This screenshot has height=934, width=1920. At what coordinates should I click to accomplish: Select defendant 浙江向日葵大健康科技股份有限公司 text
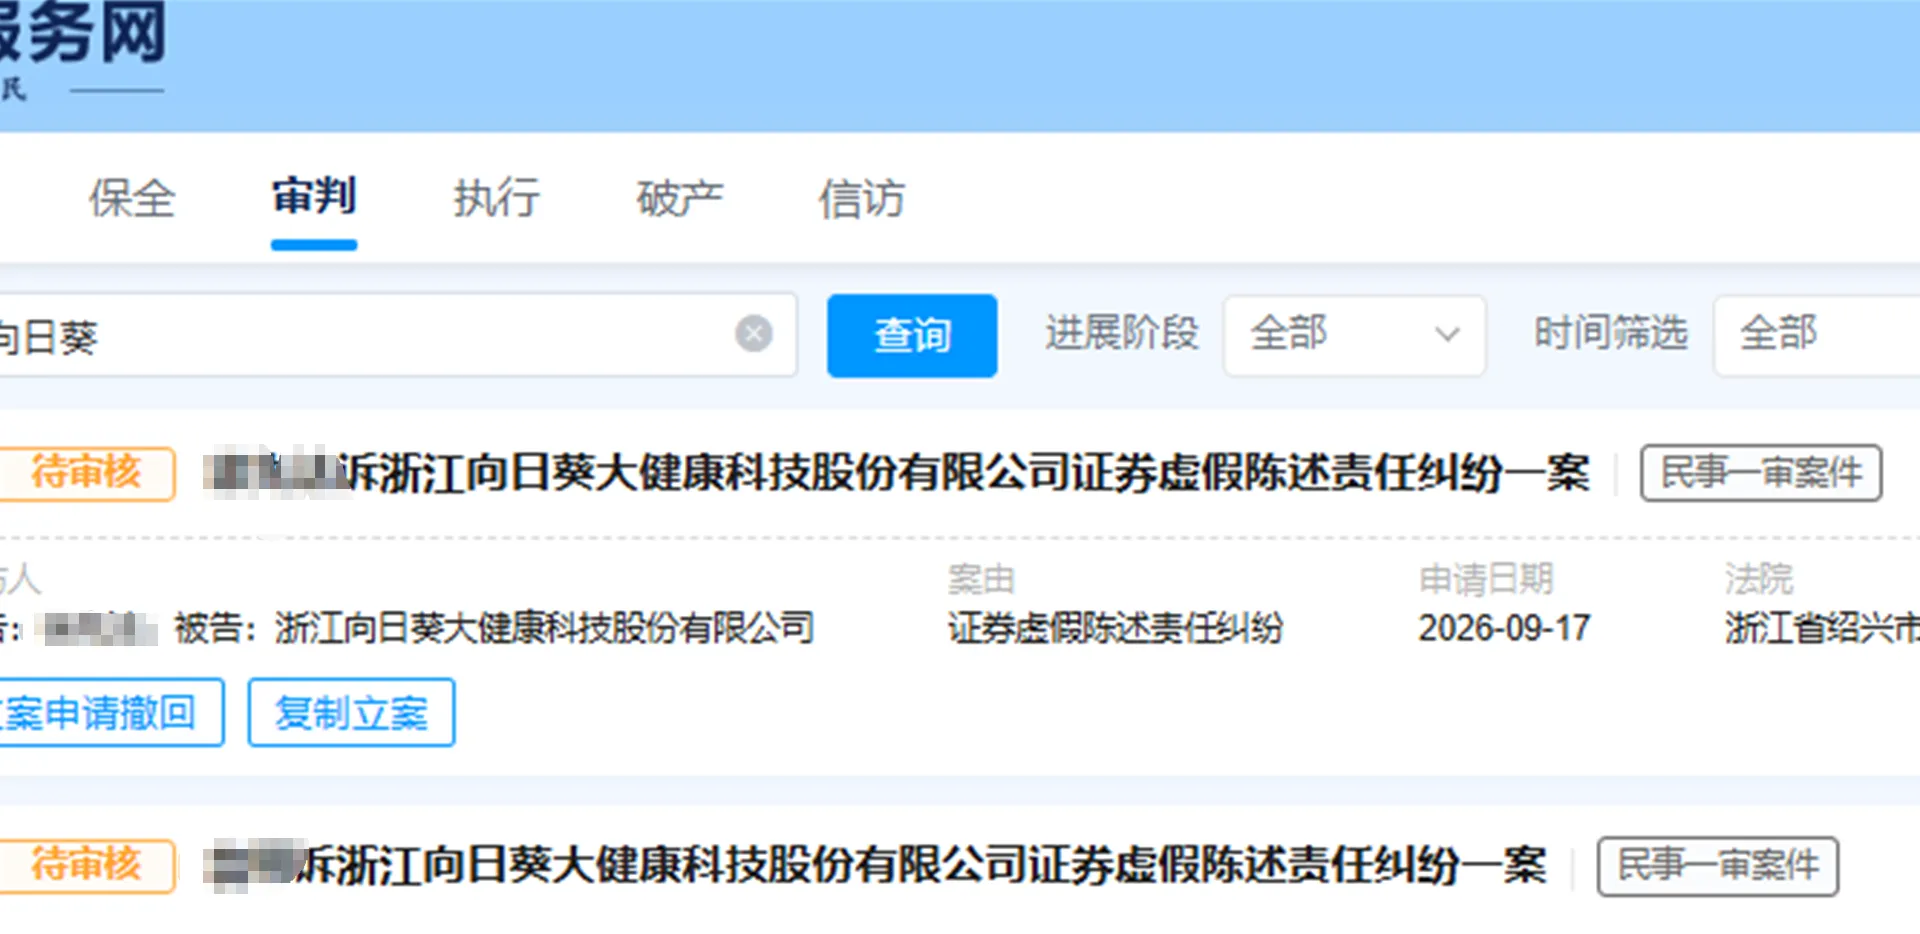tap(545, 628)
